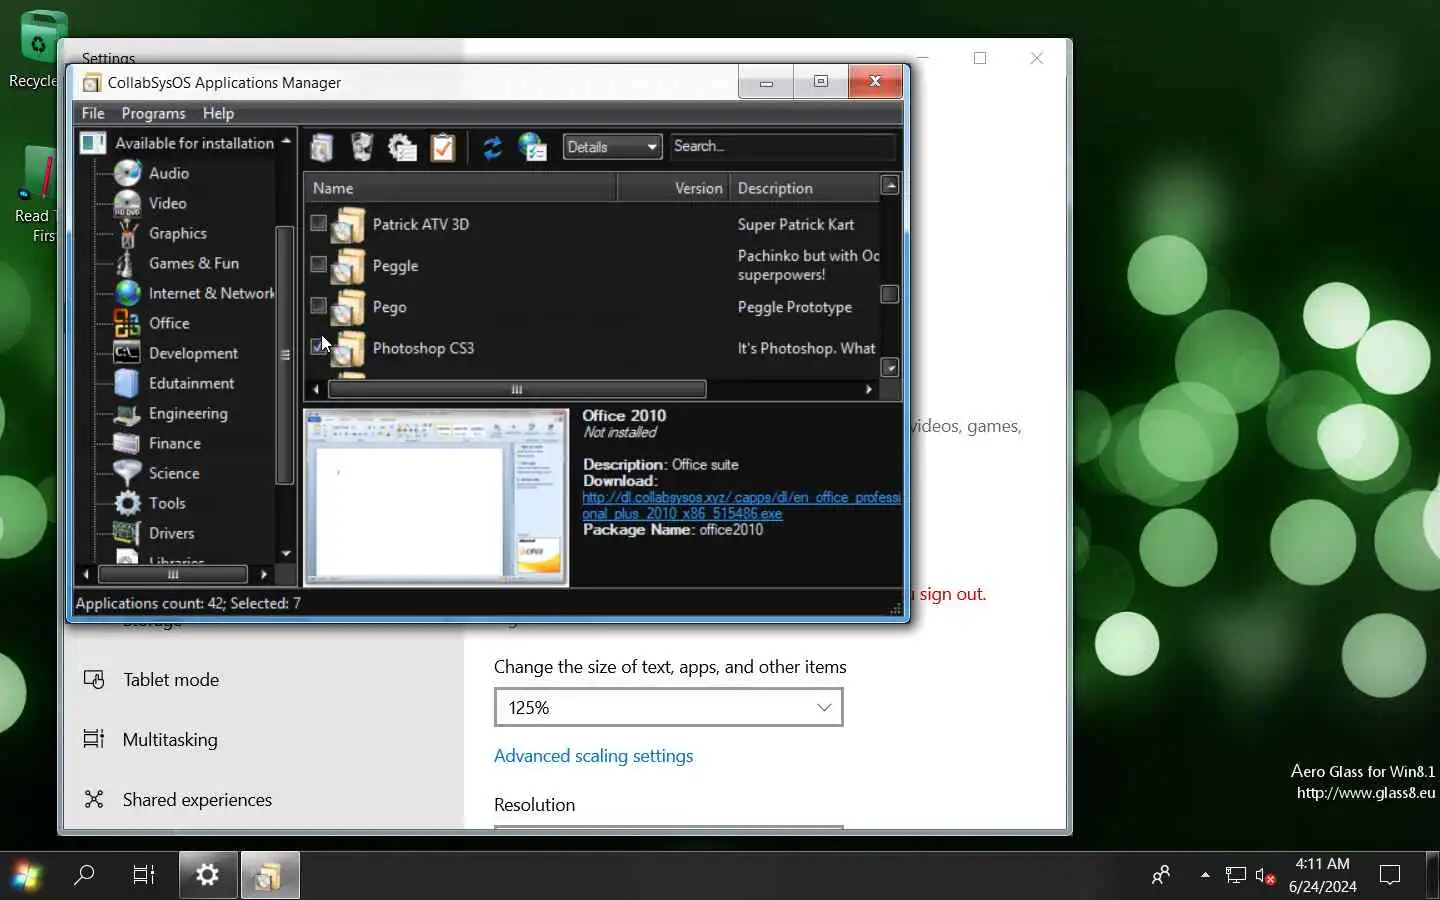This screenshot has width=1440, height=900.
Task: Open taskbar search magnifier
Action: point(85,875)
